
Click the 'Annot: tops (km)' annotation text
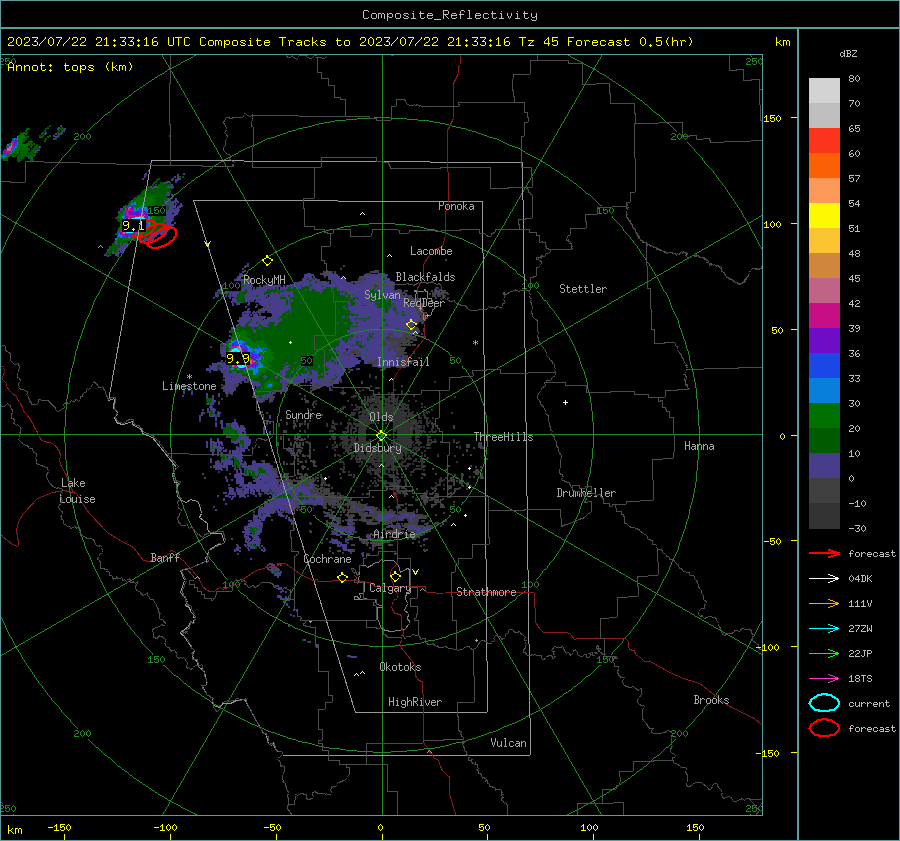coord(70,67)
